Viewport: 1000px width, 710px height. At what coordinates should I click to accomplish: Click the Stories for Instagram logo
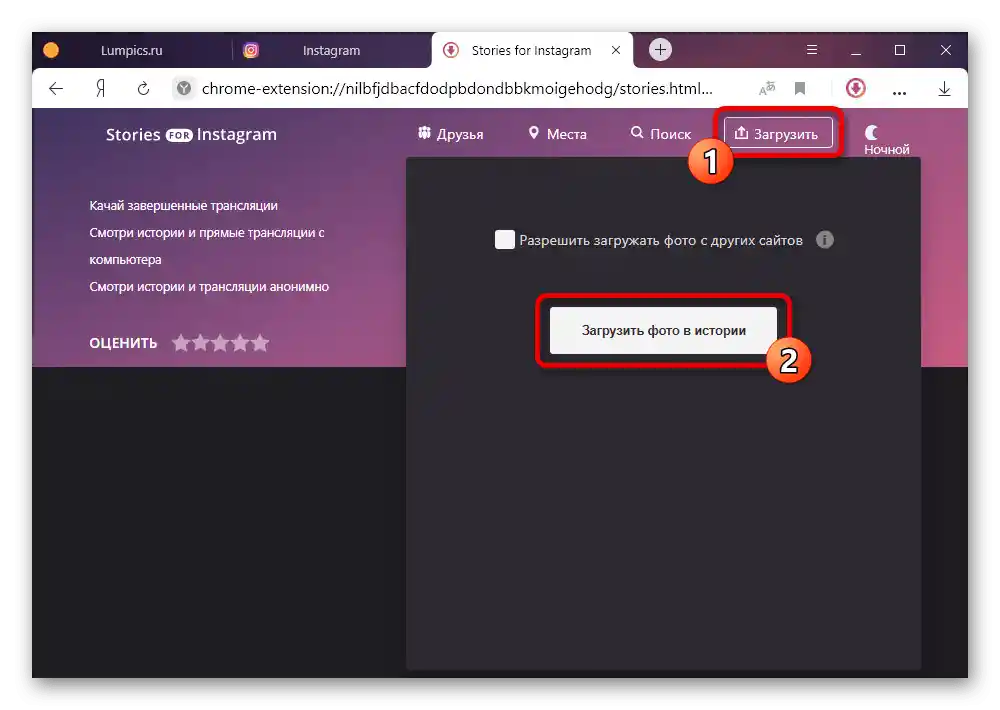click(191, 135)
